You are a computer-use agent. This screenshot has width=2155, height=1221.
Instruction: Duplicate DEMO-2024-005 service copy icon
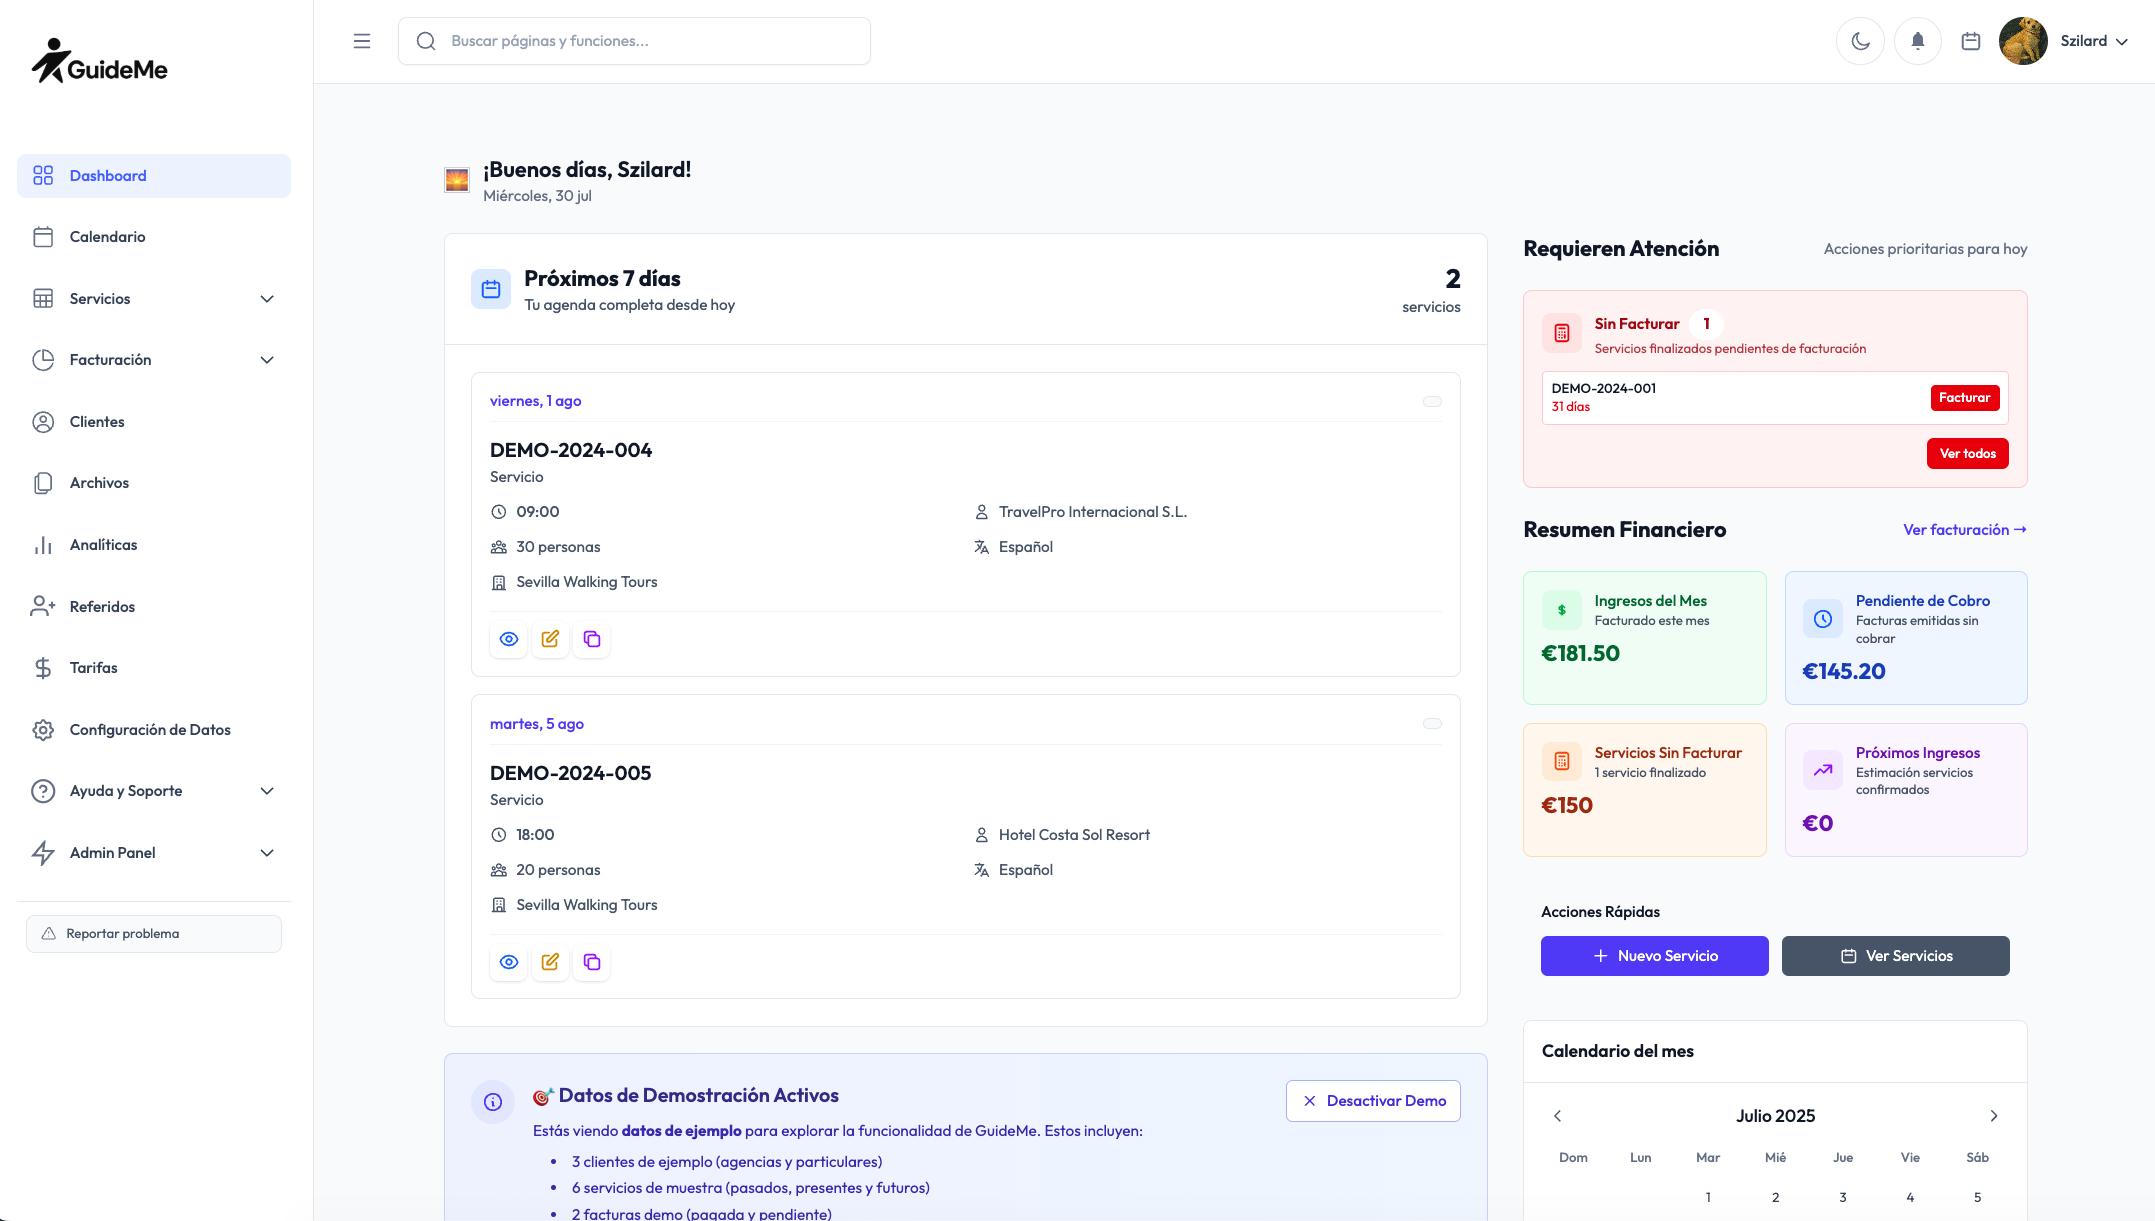pos(592,962)
